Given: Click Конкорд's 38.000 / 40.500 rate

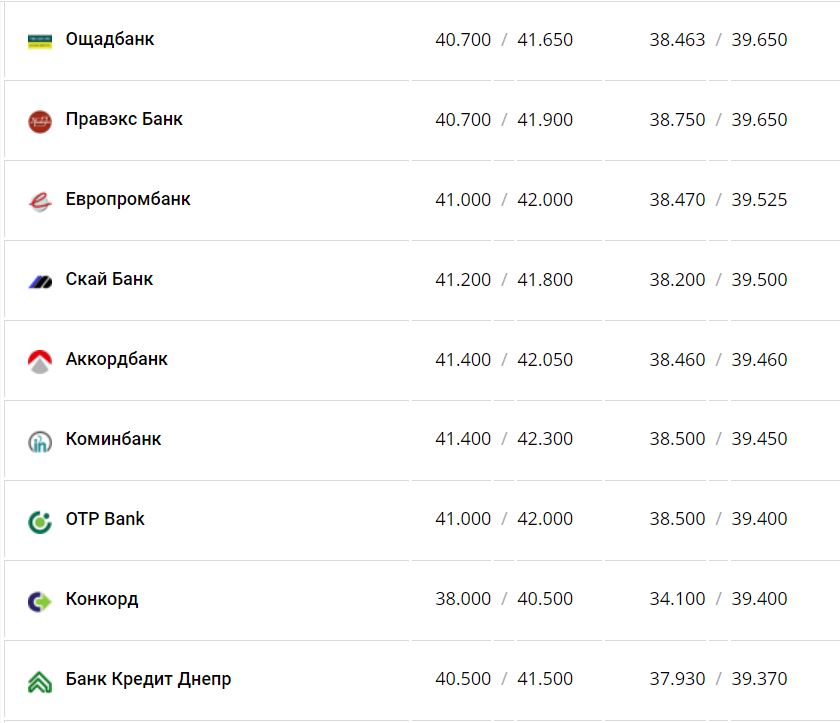Looking at the screenshot, I should (x=504, y=599).
